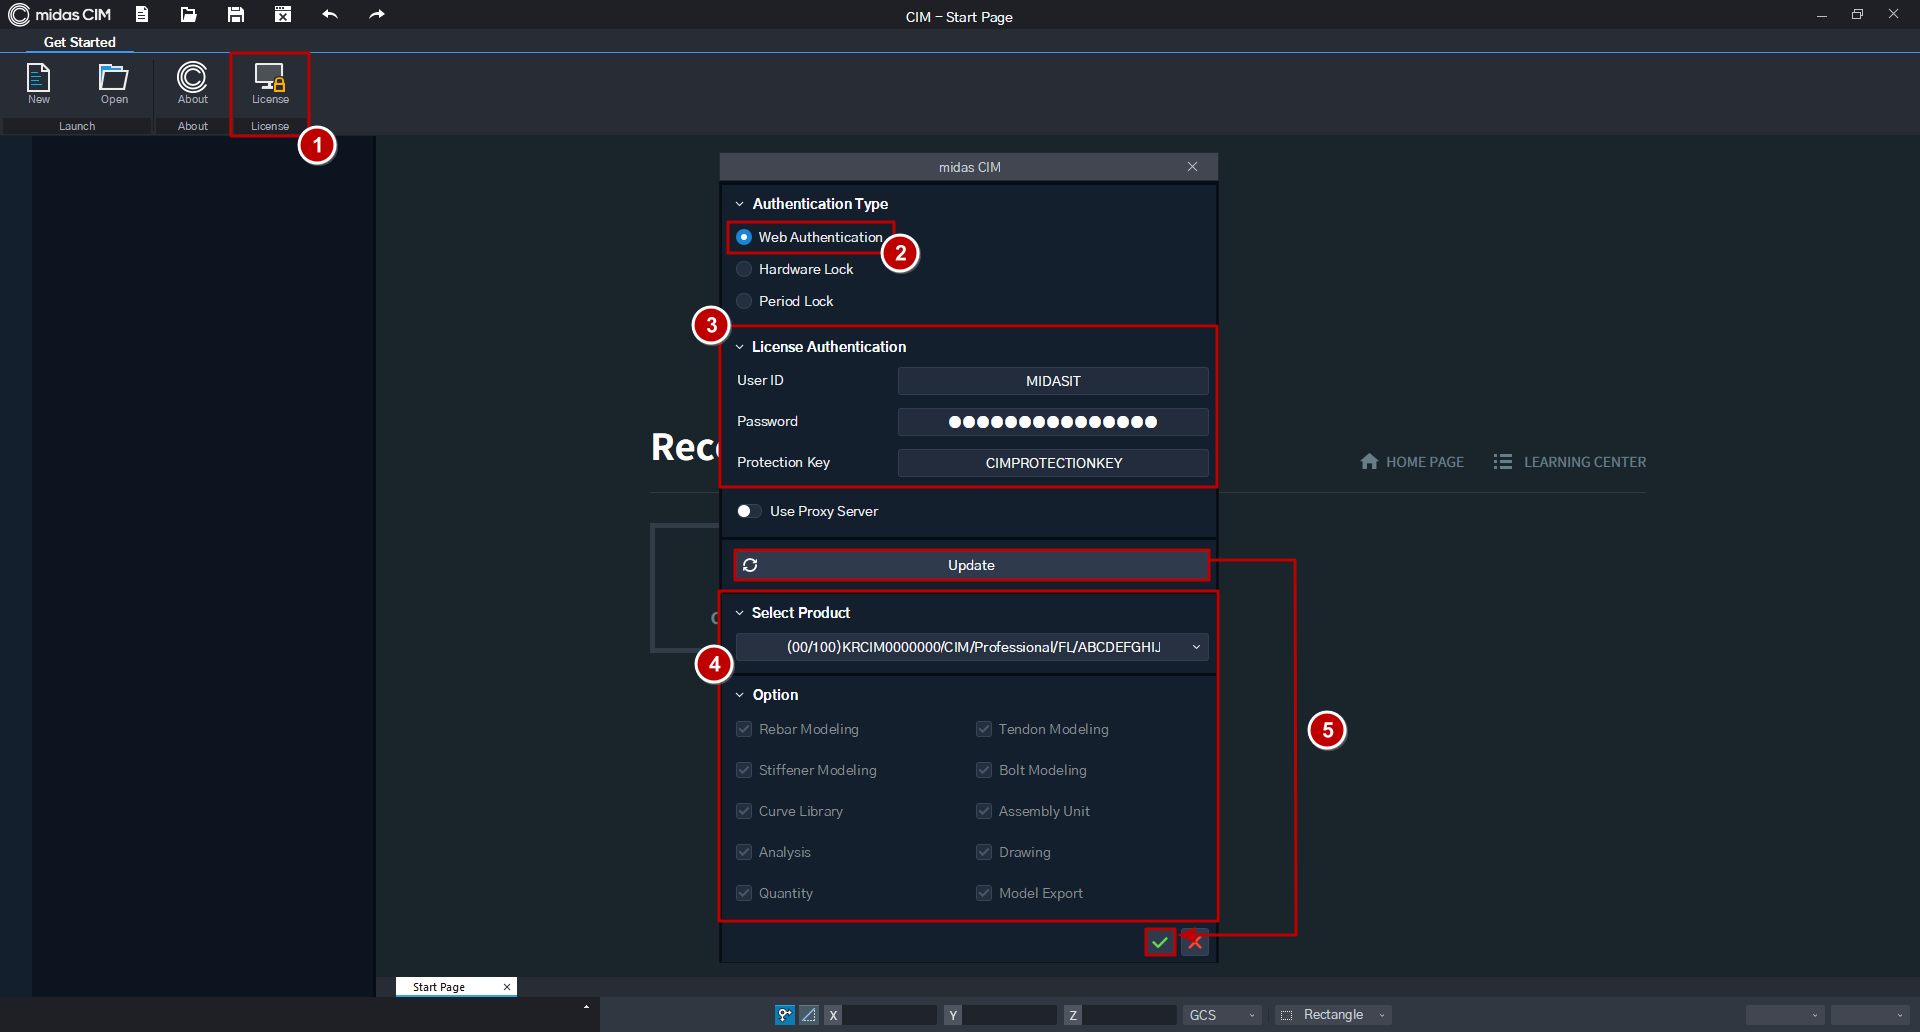This screenshot has width=1920, height=1032.
Task: Click the Y coordinate input field
Action: pos(1009,1015)
